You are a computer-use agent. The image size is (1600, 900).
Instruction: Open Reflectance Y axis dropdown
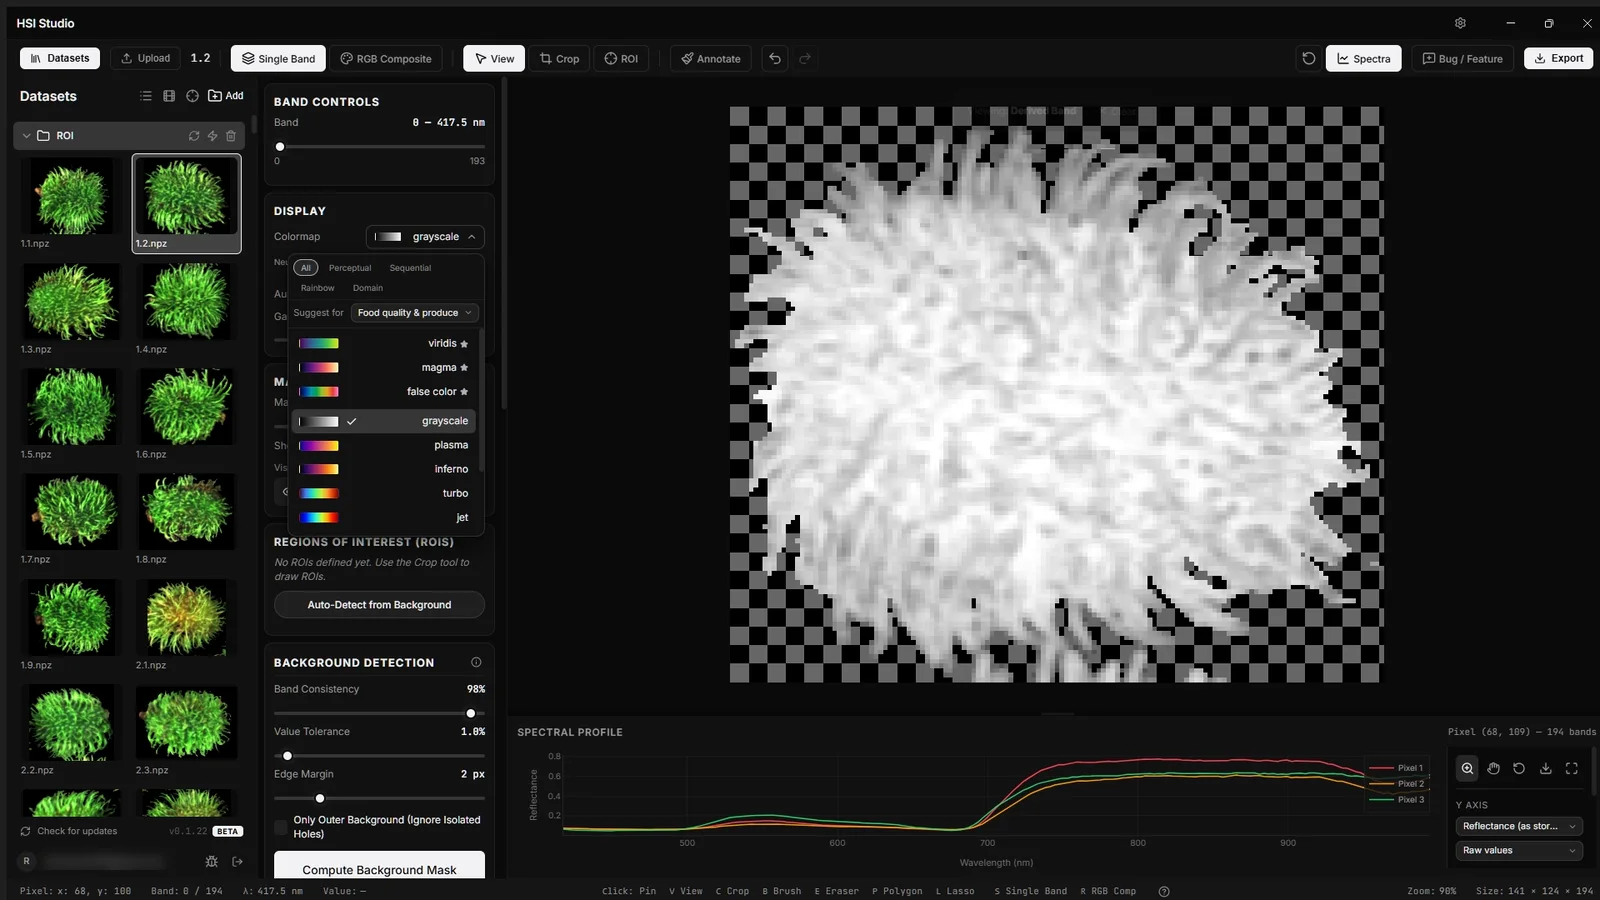click(x=1518, y=826)
